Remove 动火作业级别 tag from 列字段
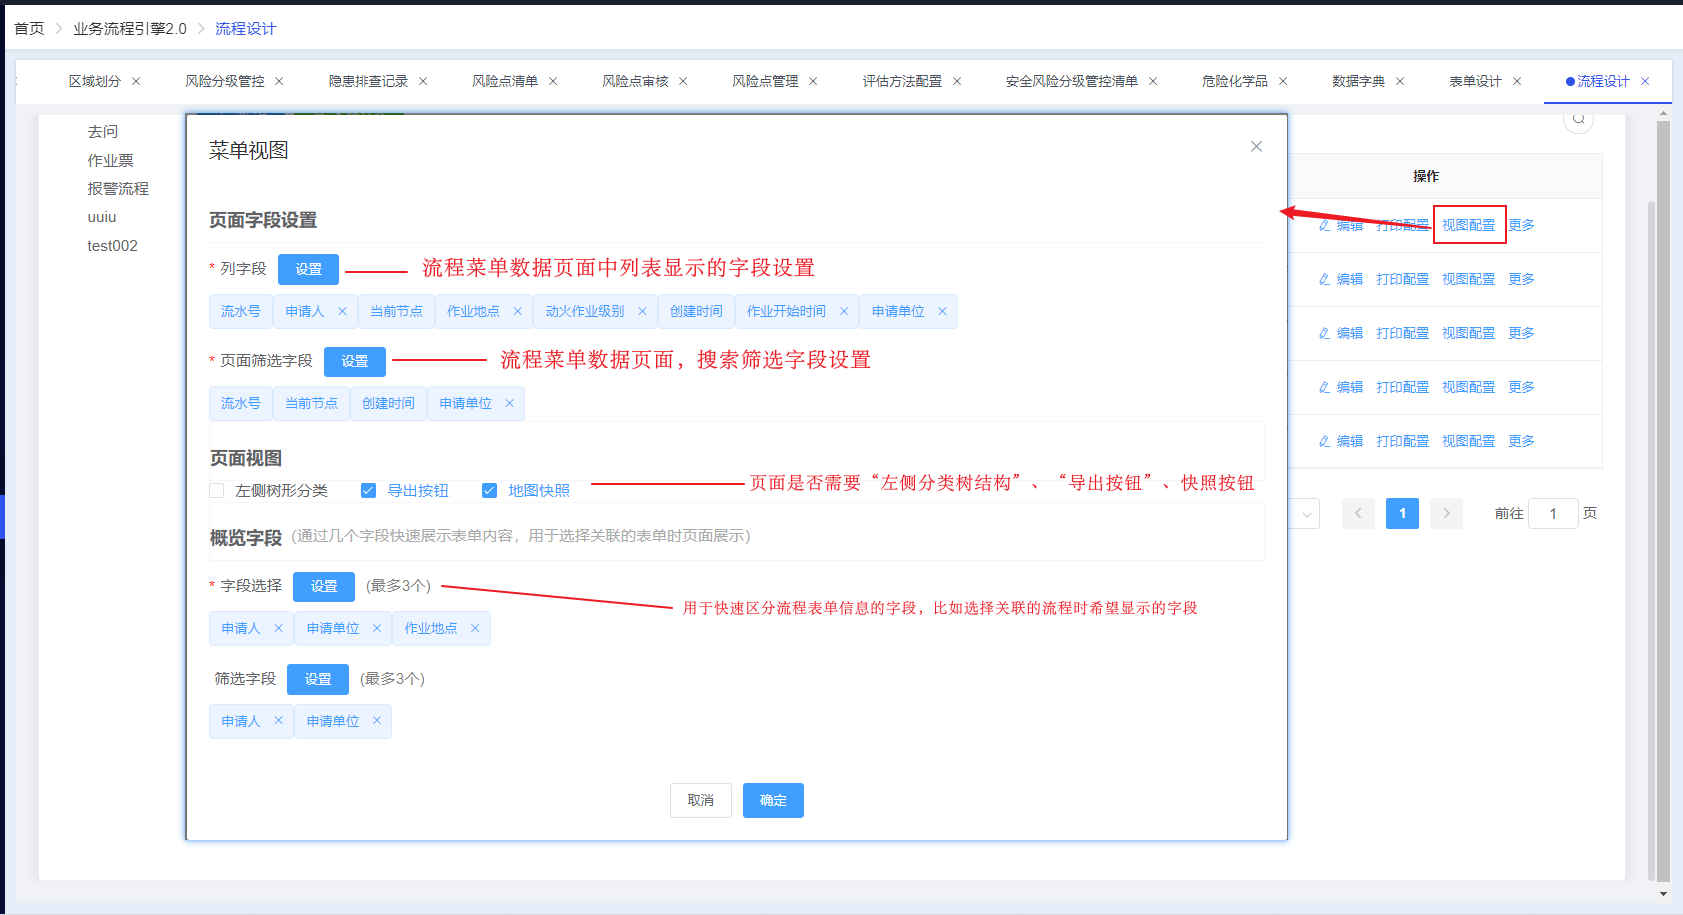This screenshot has width=1683, height=915. coord(642,311)
